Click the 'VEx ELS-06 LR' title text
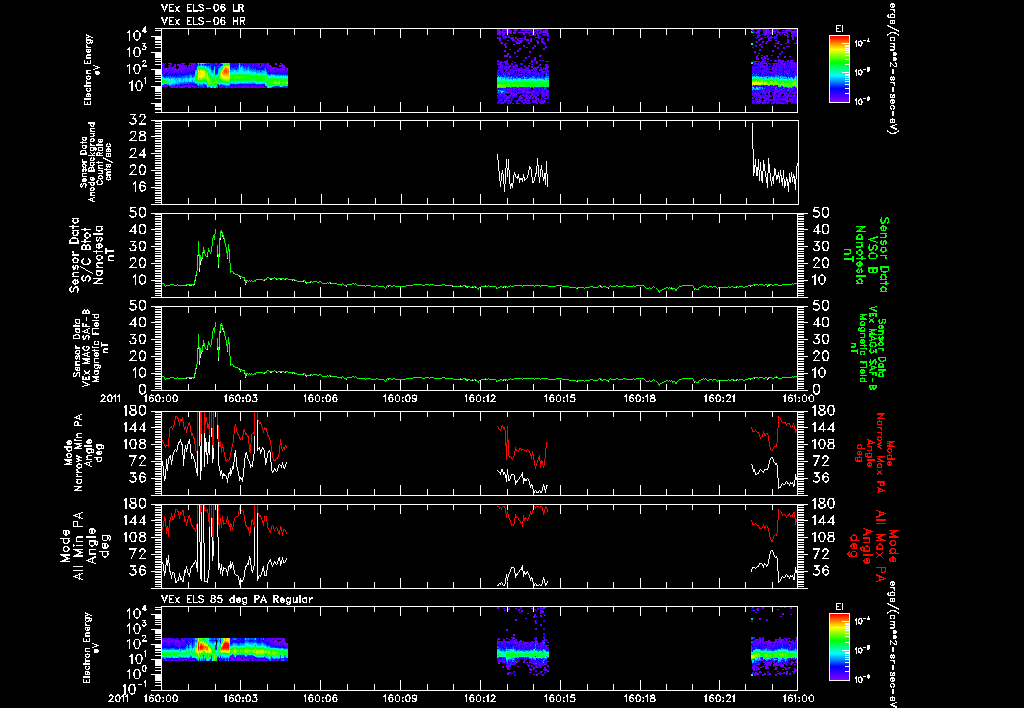1024x708 pixels. pyautogui.click(x=203, y=8)
